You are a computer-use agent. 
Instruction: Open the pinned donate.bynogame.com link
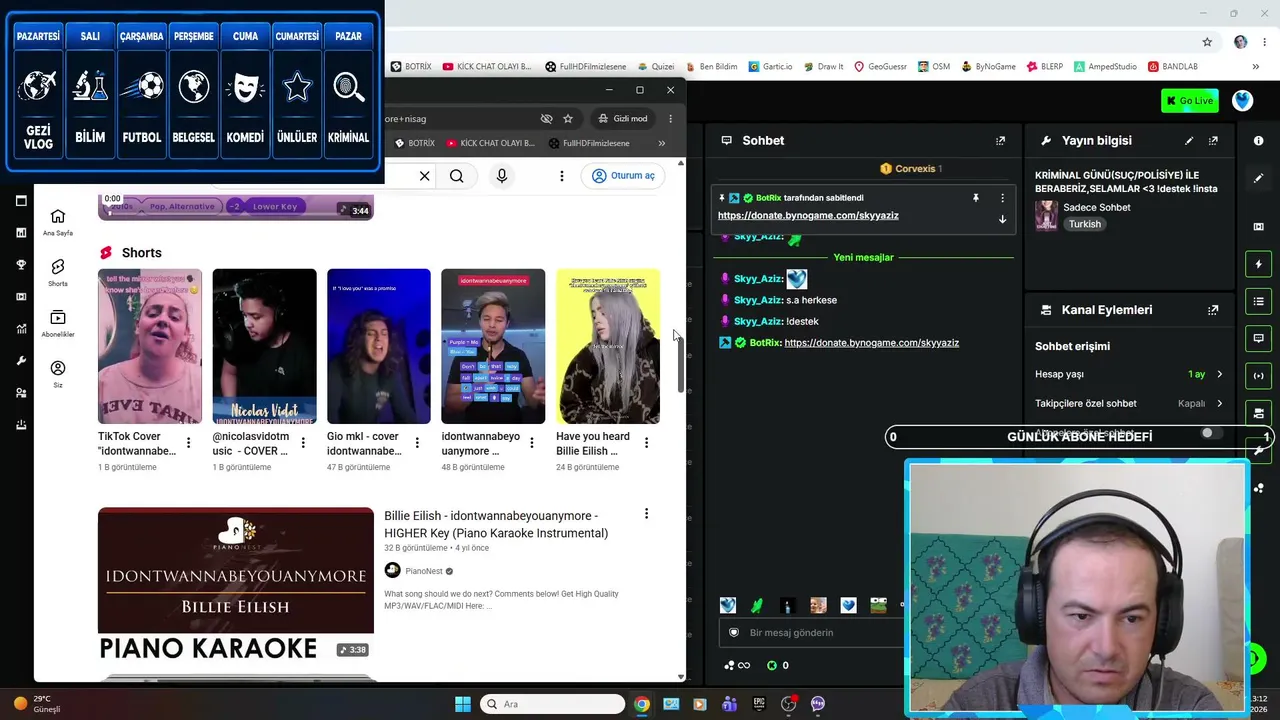808,216
